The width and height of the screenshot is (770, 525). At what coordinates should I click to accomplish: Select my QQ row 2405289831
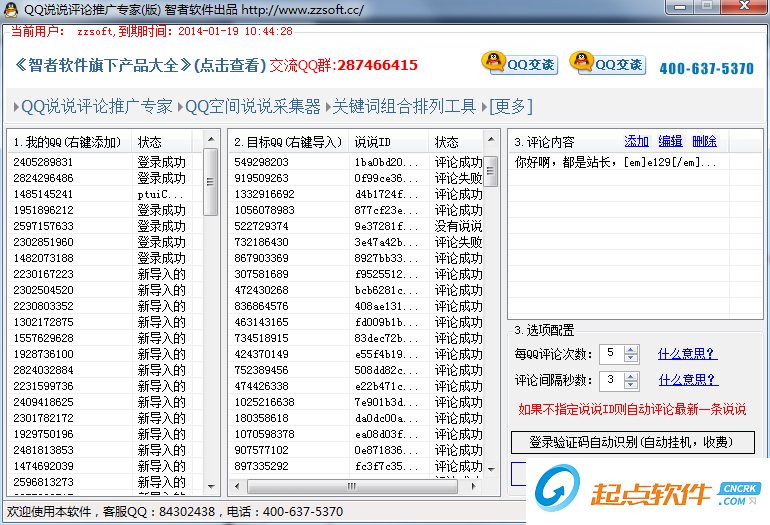(x=105, y=162)
